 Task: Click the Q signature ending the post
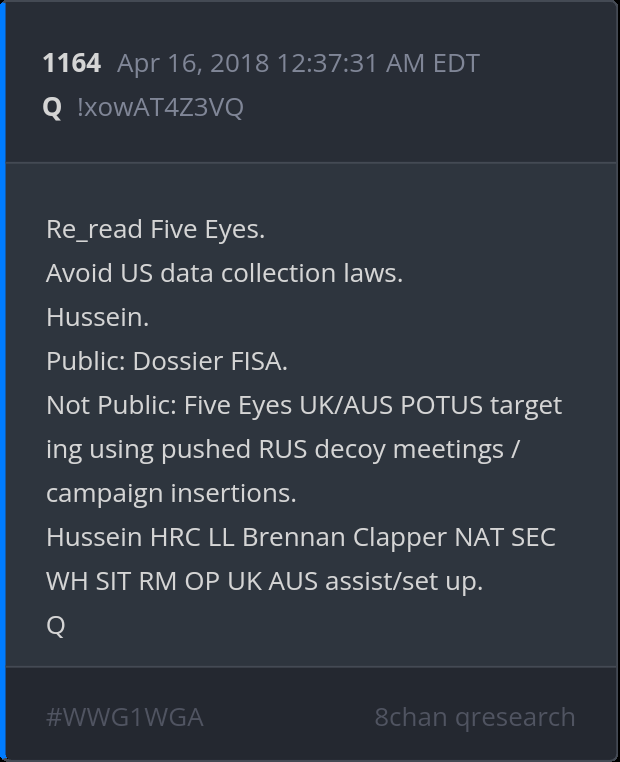coord(55,625)
